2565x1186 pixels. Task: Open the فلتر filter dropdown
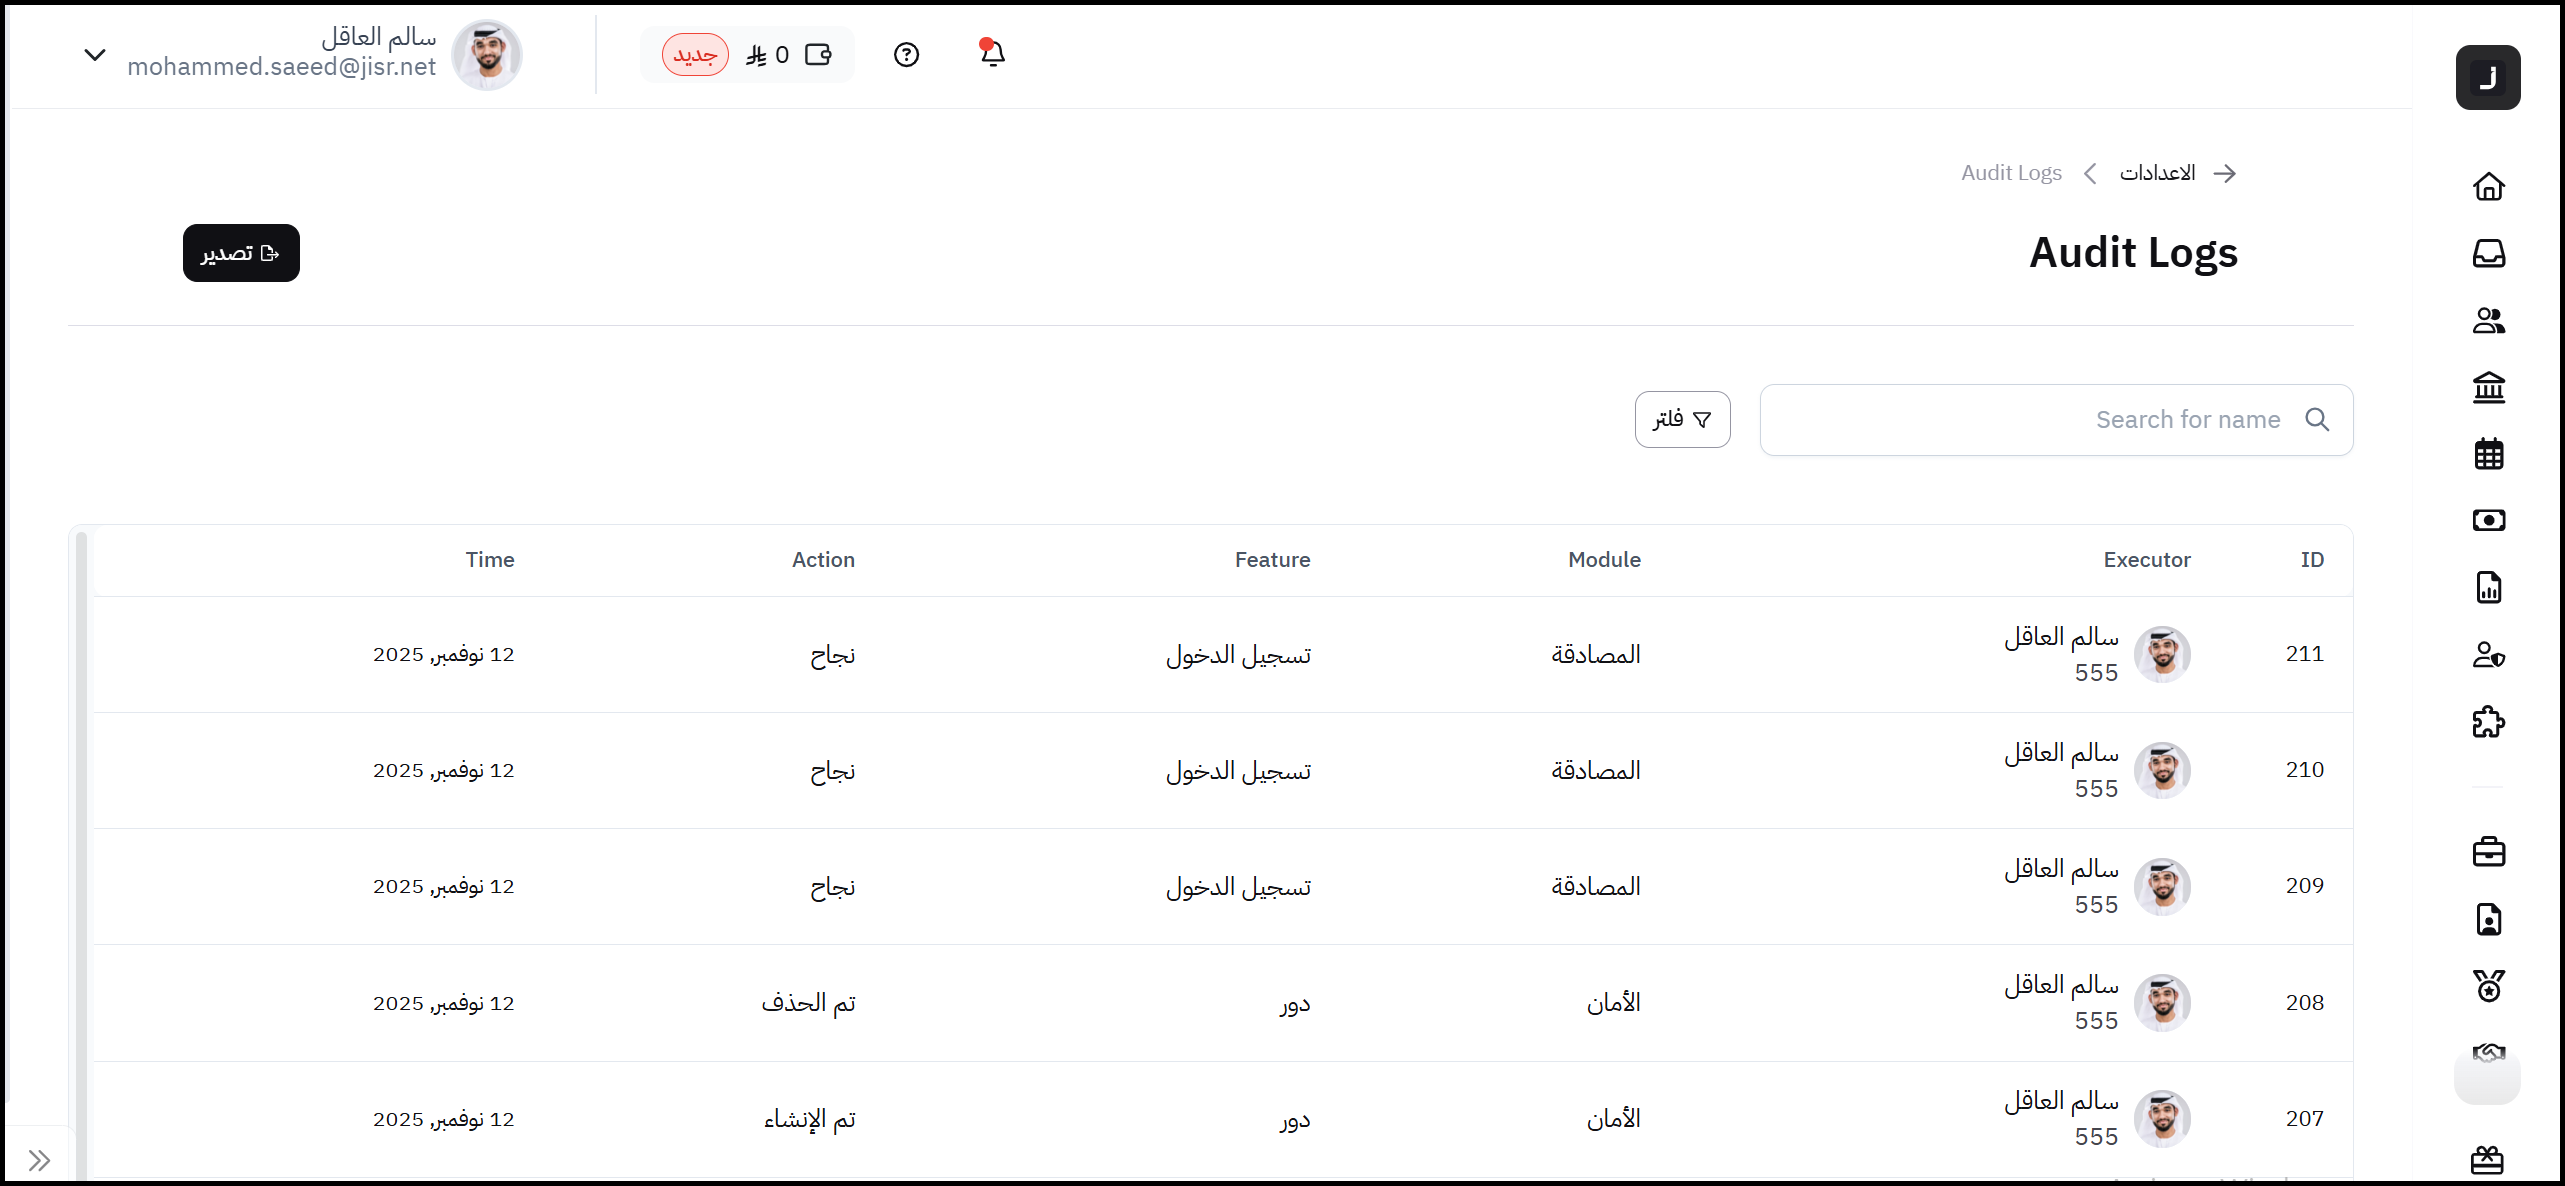(1682, 419)
